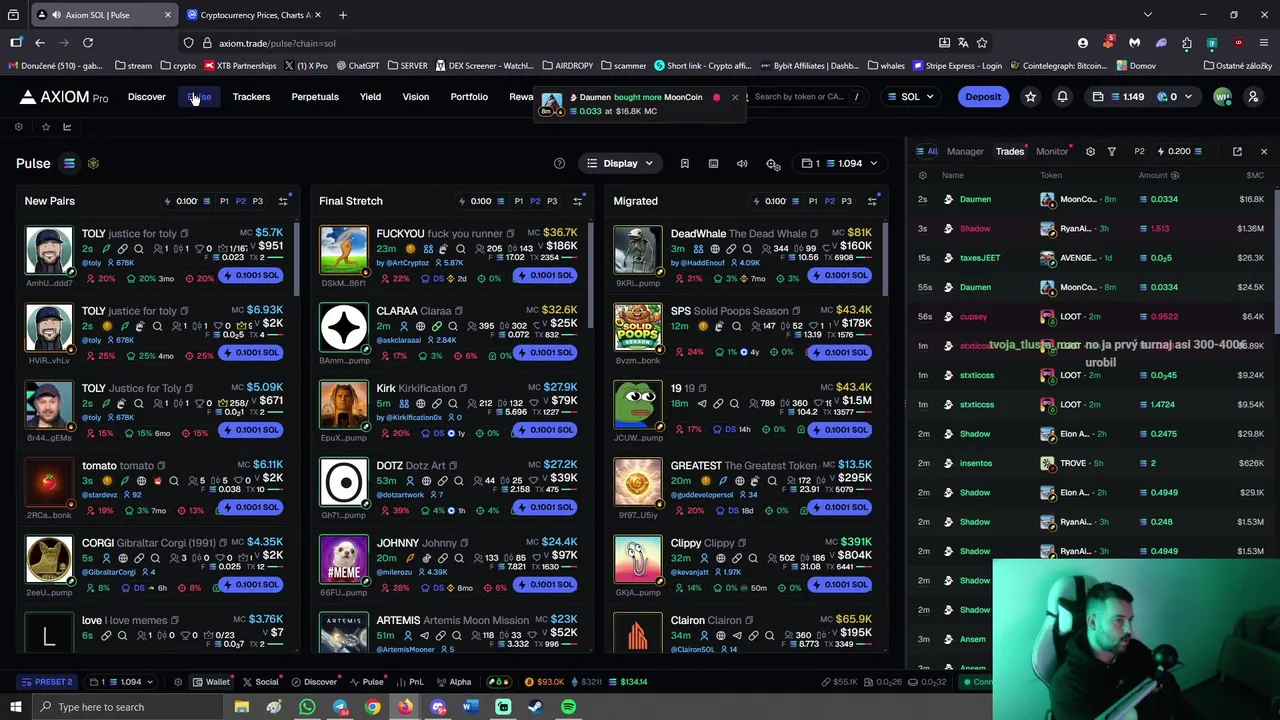Open the Wallet tracker in bottom bar

(x=211, y=682)
